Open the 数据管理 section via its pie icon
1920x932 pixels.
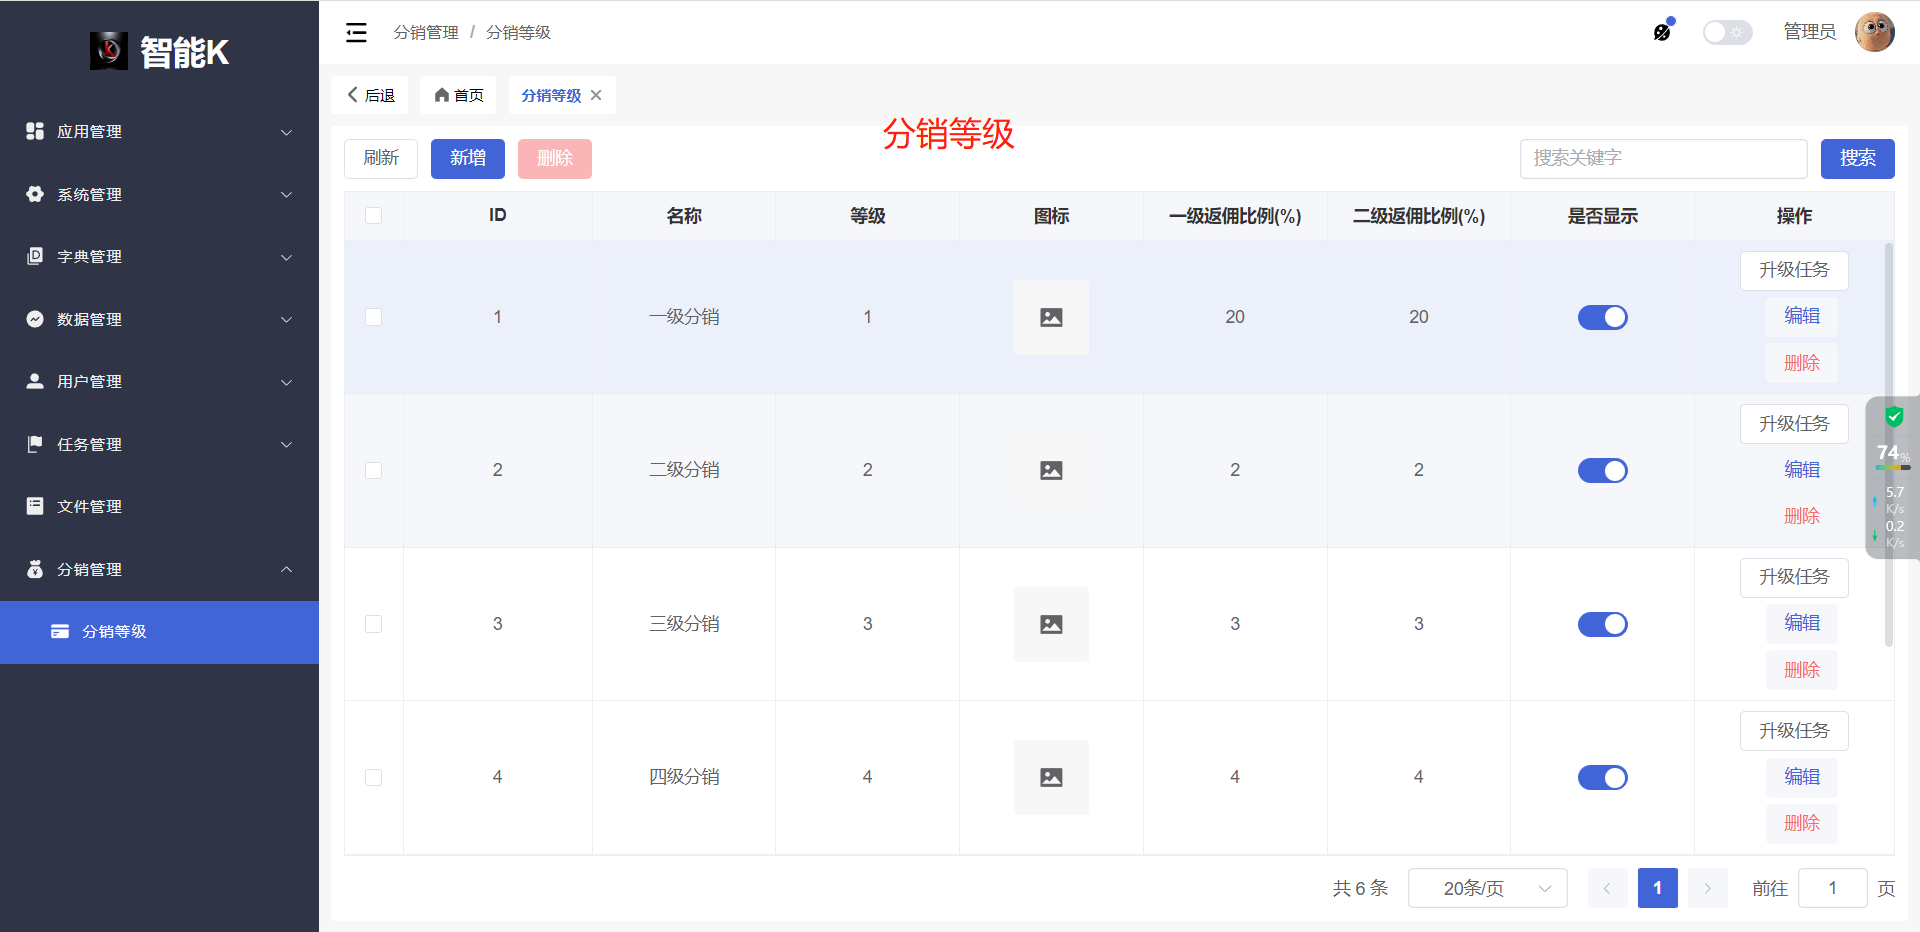pyautogui.click(x=34, y=319)
